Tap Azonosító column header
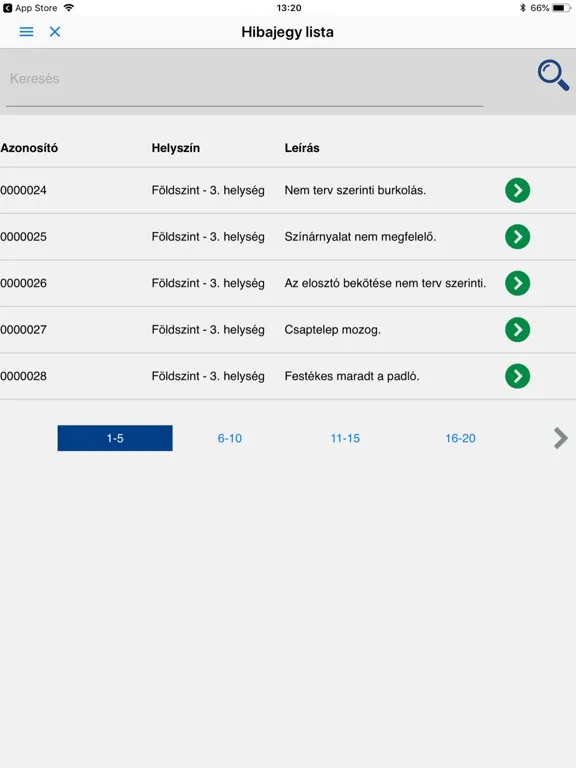 point(29,148)
